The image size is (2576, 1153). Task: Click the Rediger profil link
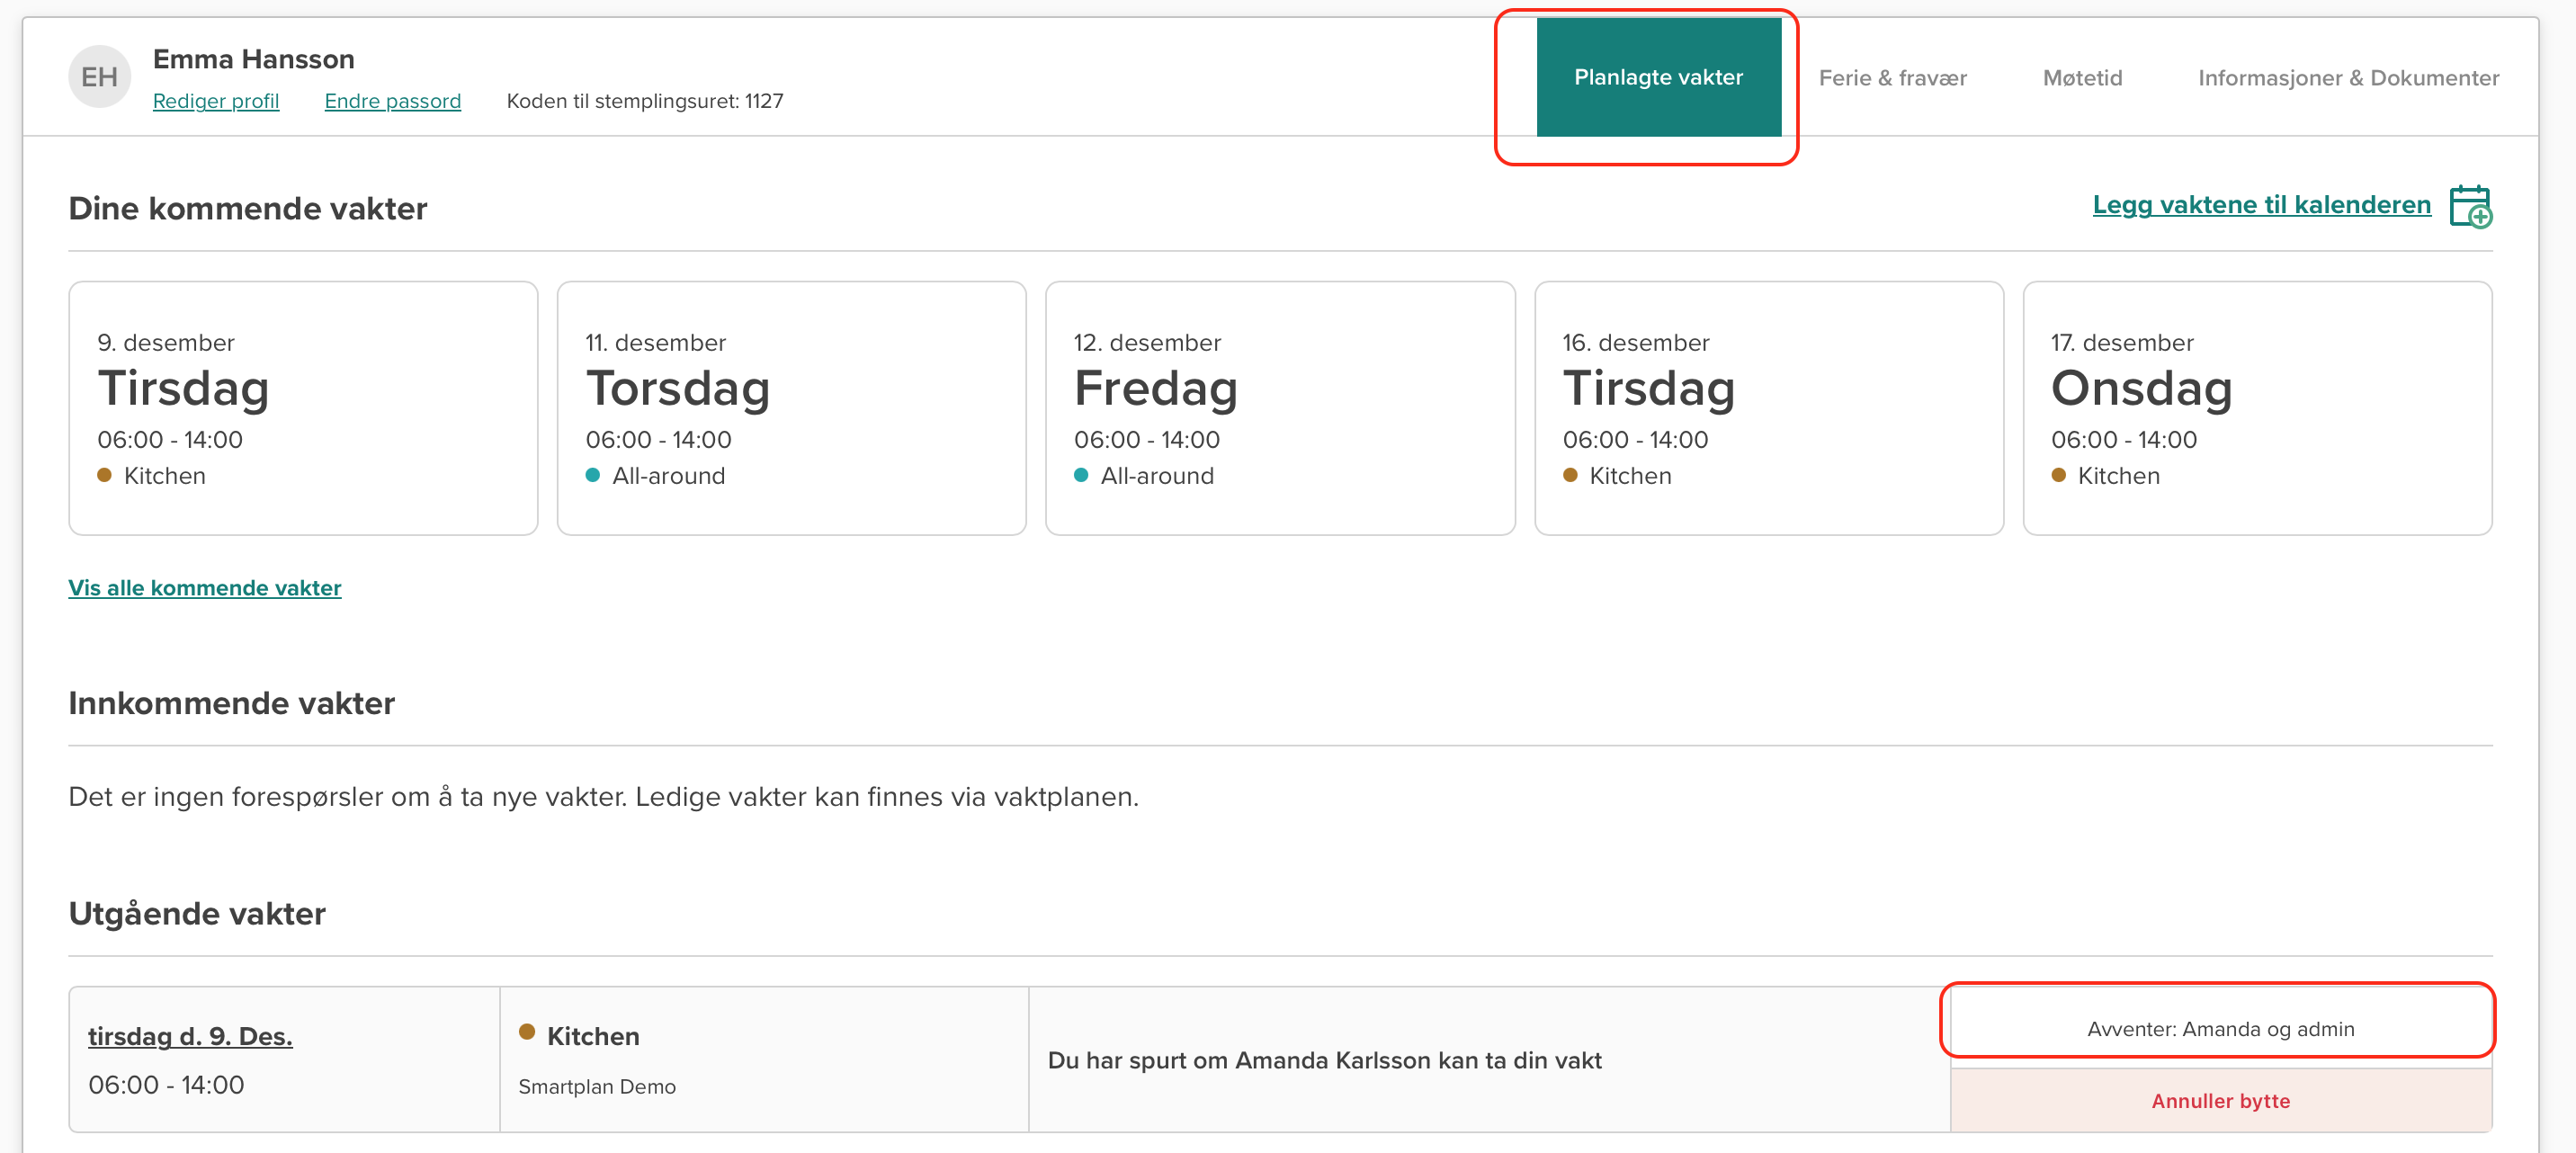(215, 101)
